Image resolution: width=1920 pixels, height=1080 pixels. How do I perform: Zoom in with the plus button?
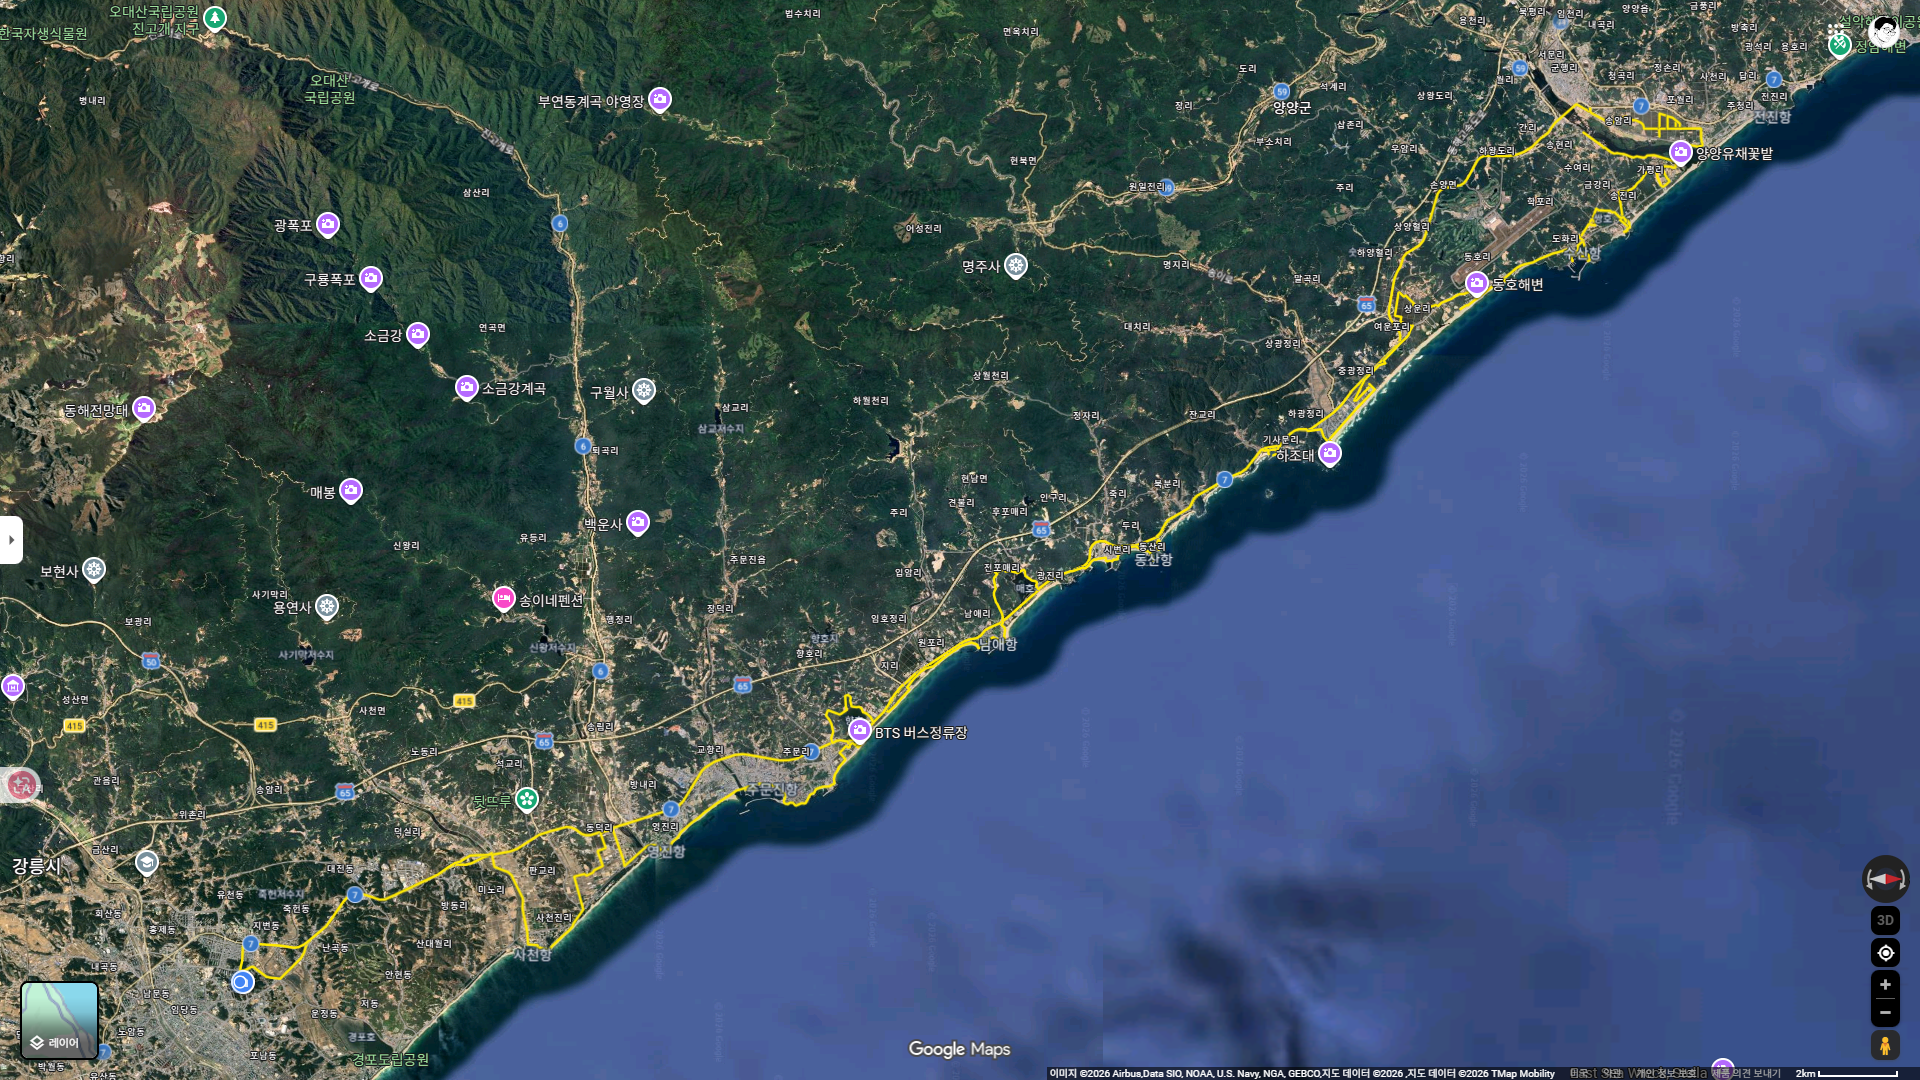tap(1885, 985)
